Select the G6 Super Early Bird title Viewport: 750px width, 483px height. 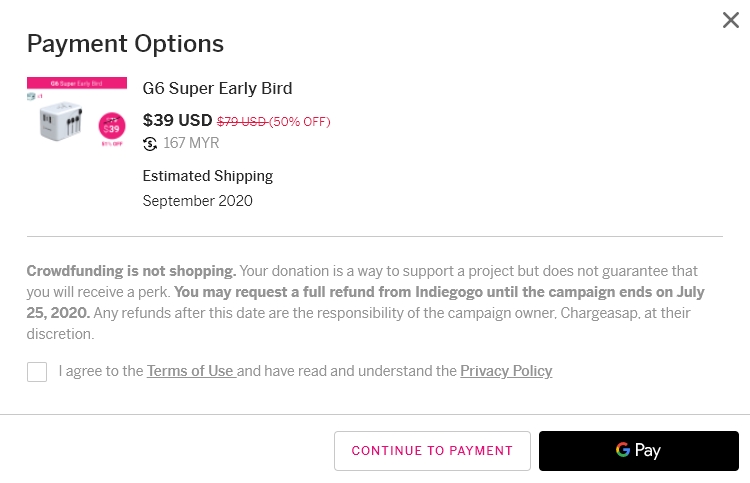217,88
